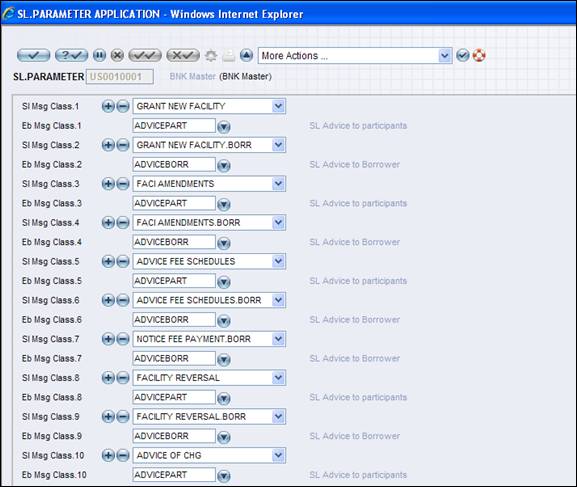The height and width of the screenshot is (487, 577).
Task: Click the double-checkmark authorise icon
Action: click(x=145, y=56)
